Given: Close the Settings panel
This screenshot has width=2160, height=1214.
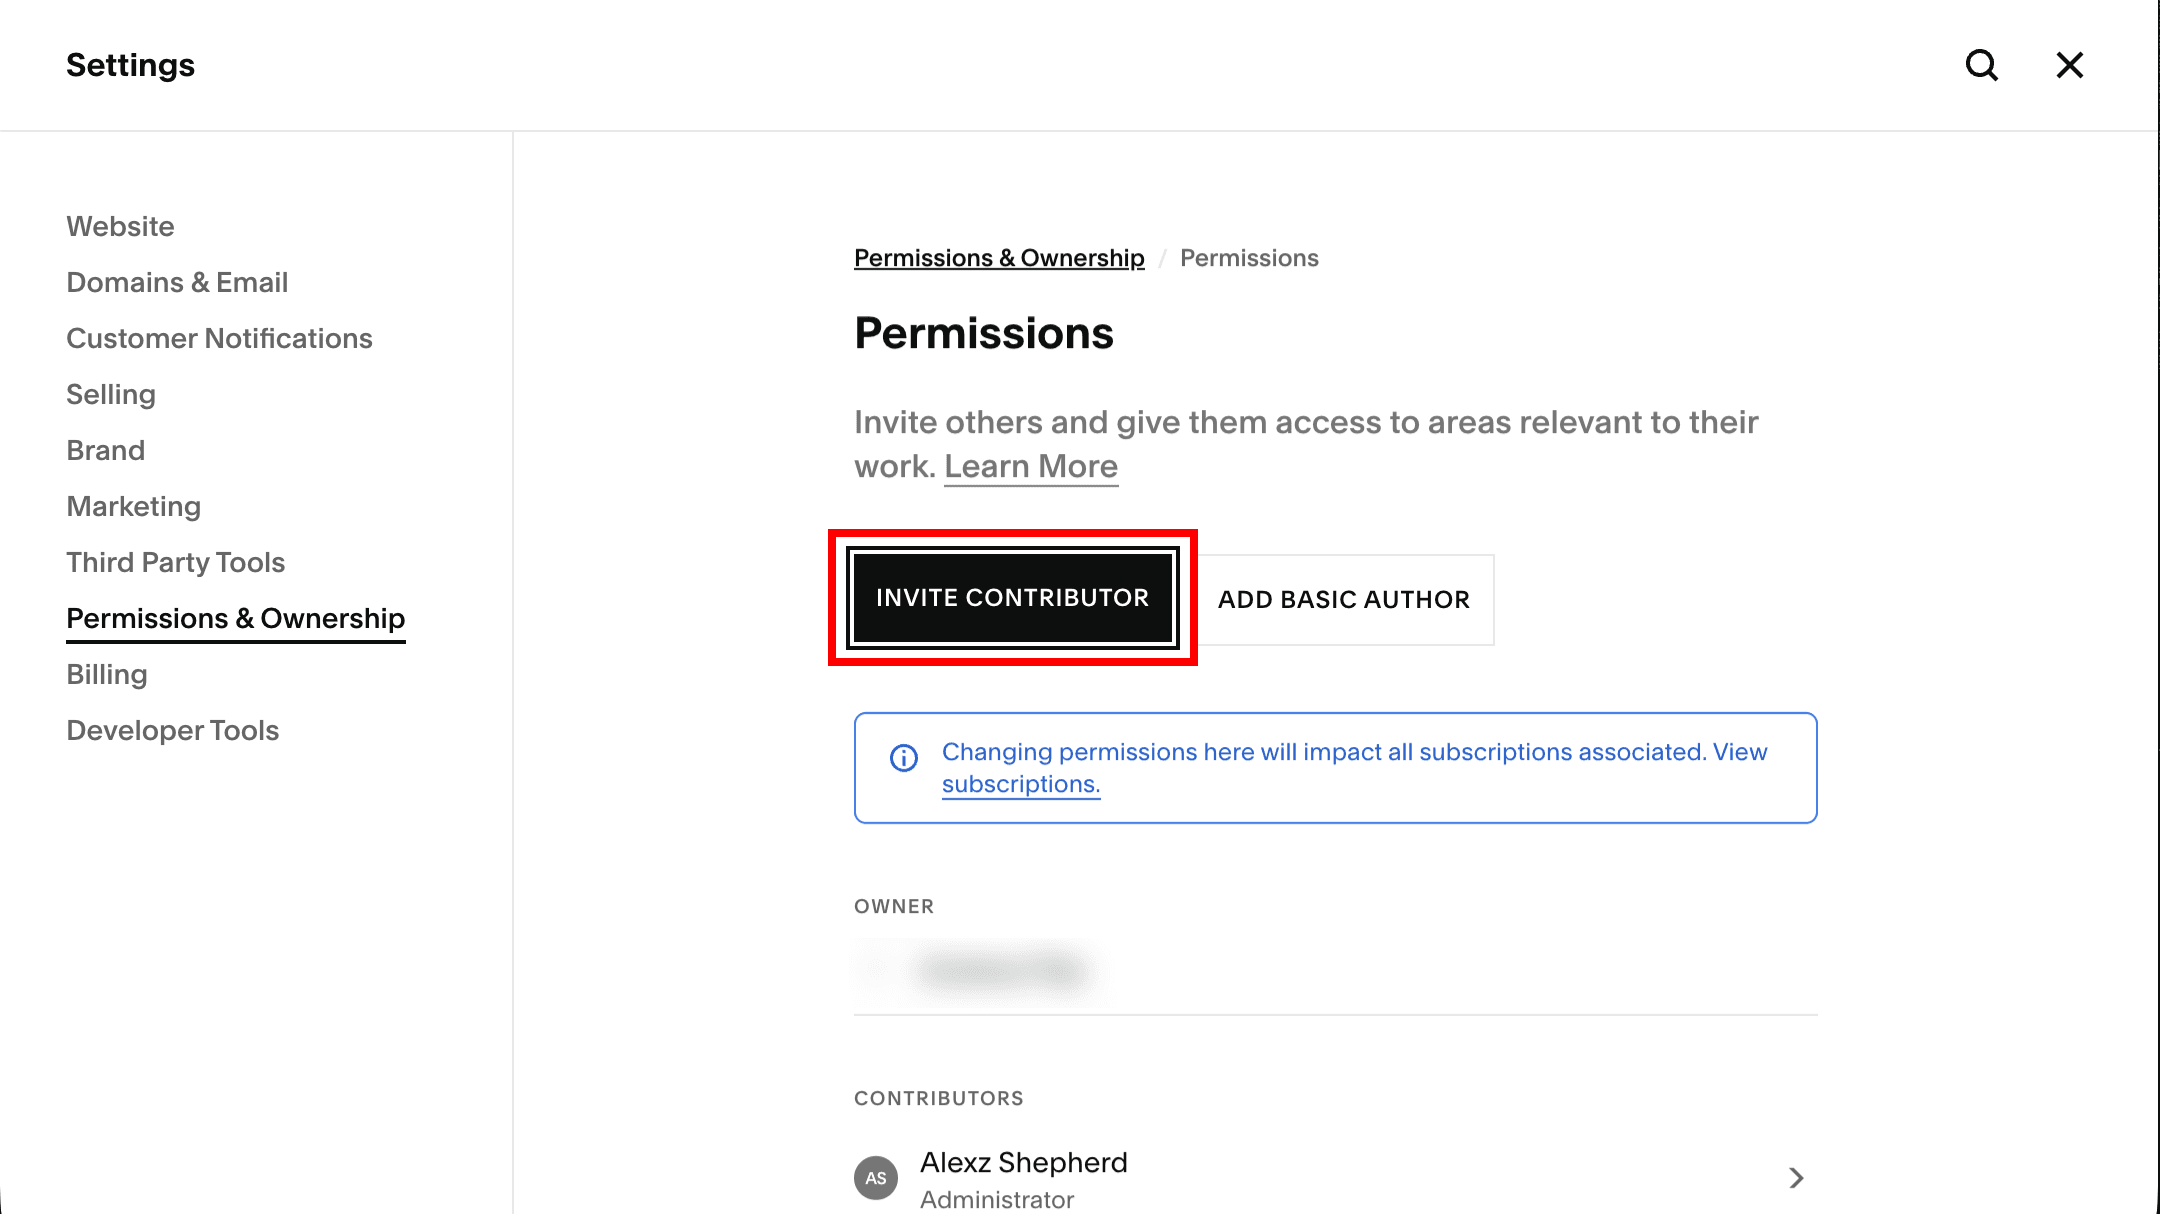Looking at the screenshot, I should coord(2069,65).
